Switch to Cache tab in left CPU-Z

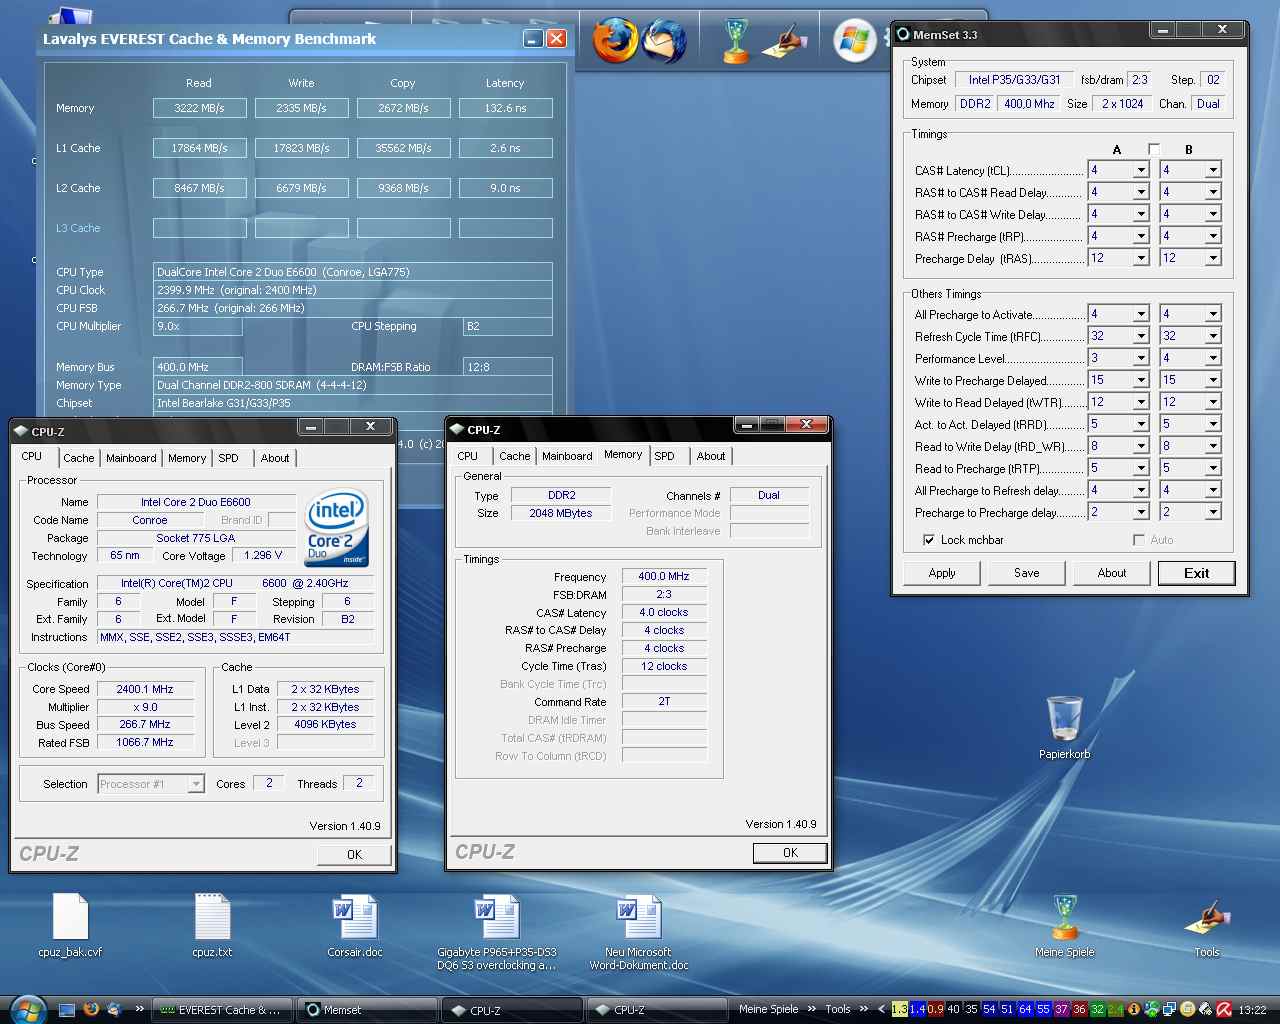tap(79, 458)
